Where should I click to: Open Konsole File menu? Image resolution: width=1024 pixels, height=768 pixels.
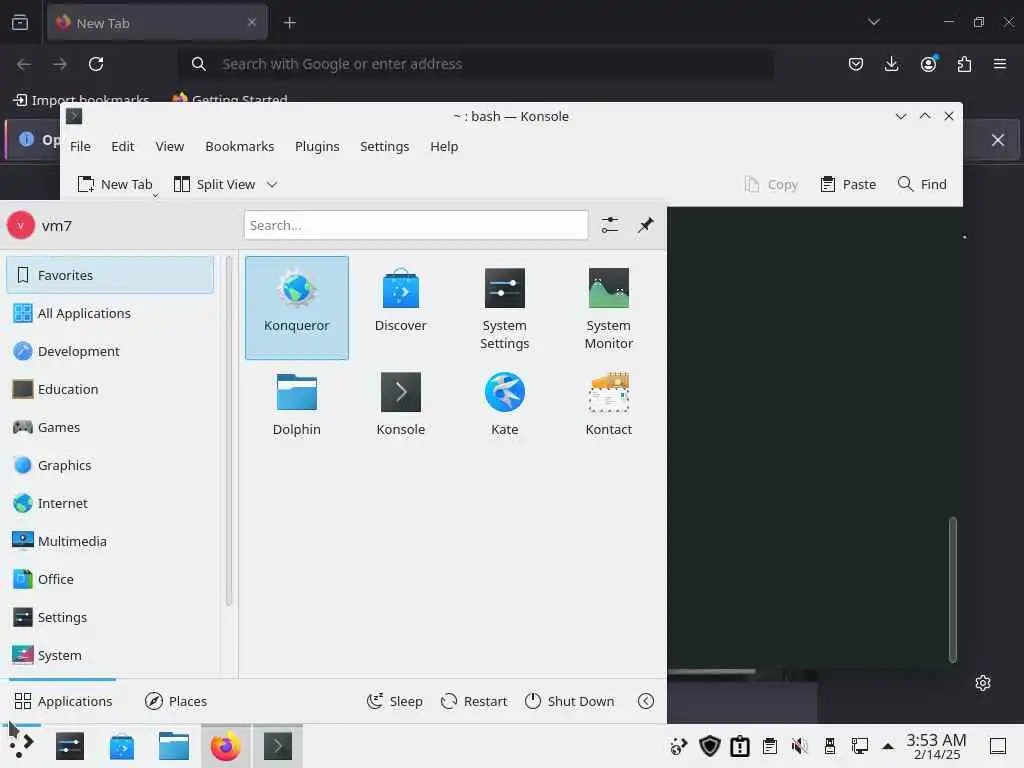80,146
